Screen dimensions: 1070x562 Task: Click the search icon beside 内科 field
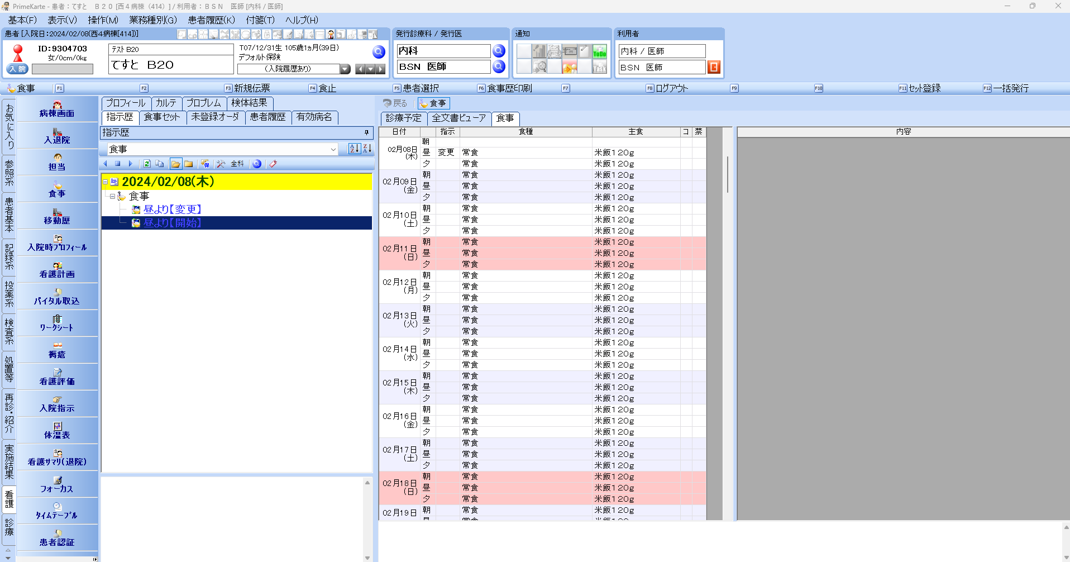pos(499,50)
